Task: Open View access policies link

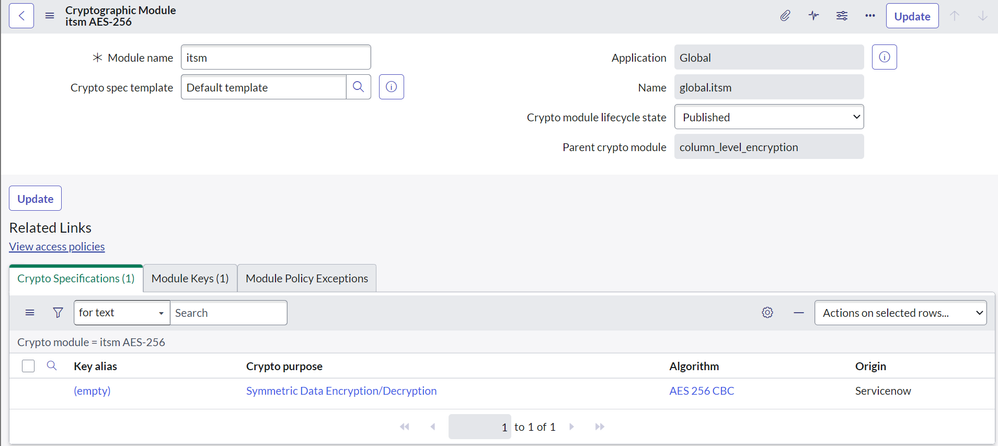Action: (x=57, y=246)
